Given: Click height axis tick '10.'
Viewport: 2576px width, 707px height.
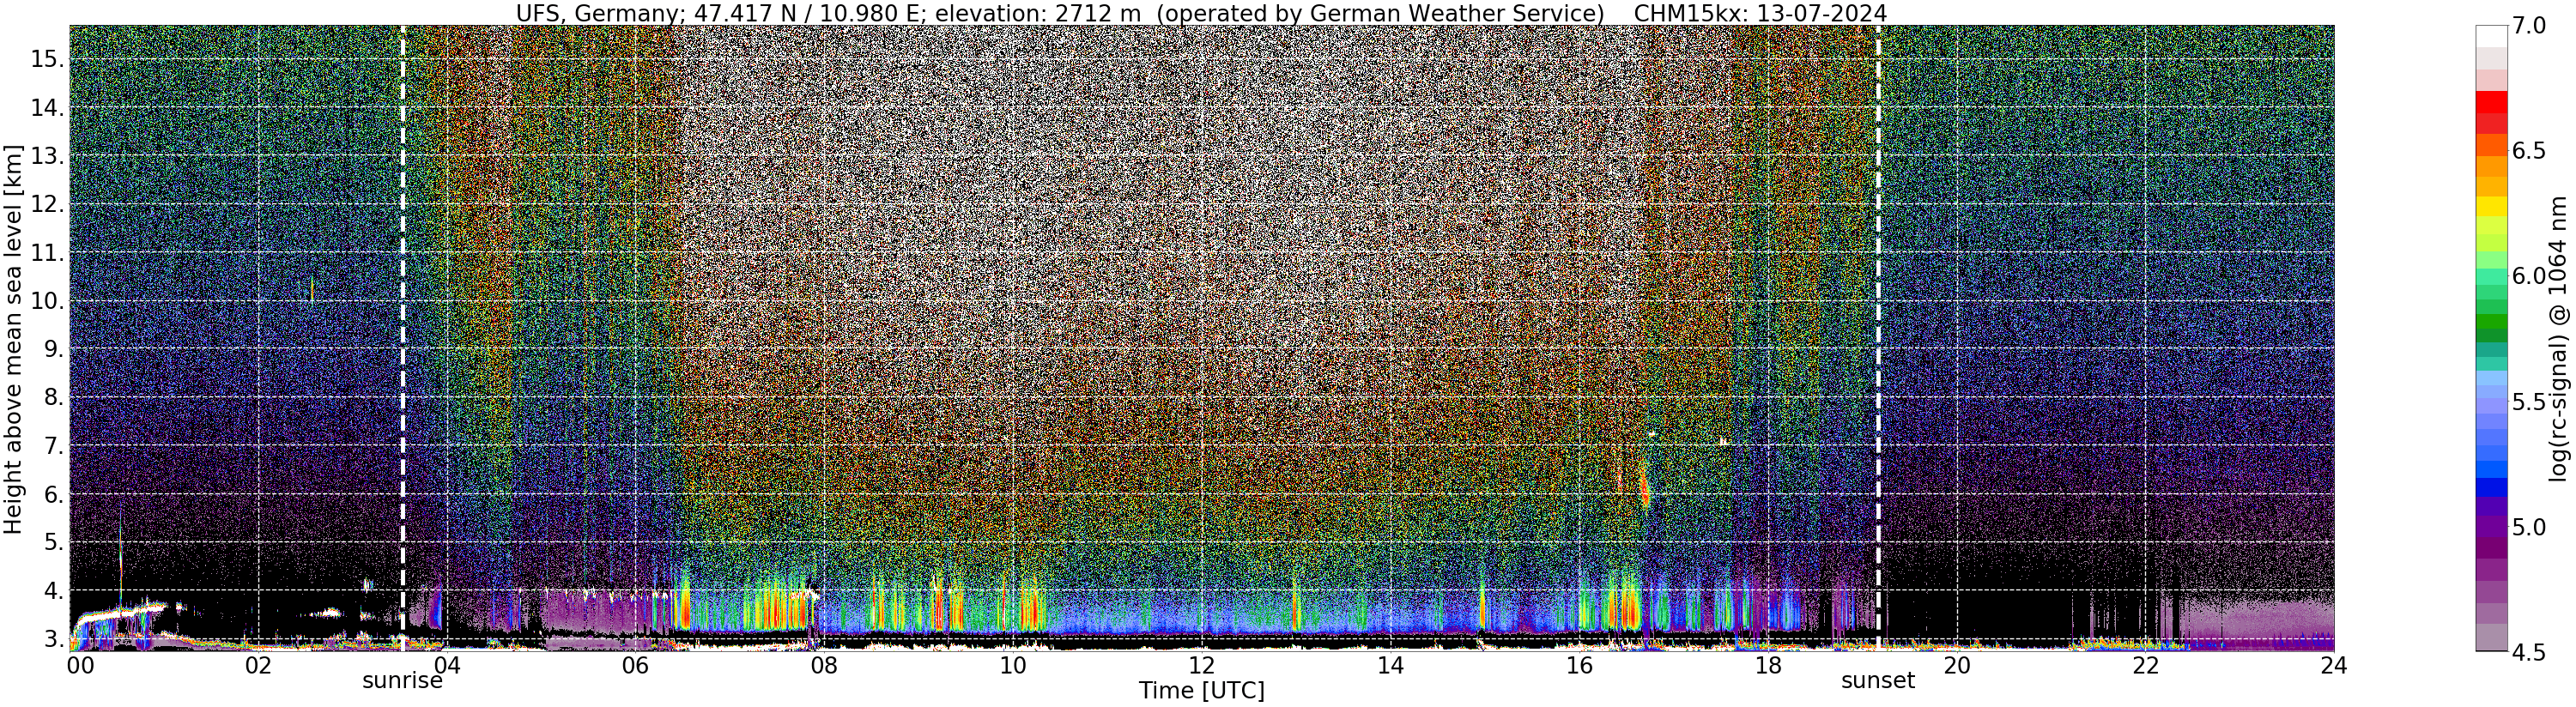Looking at the screenshot, I should coord(46,301).
